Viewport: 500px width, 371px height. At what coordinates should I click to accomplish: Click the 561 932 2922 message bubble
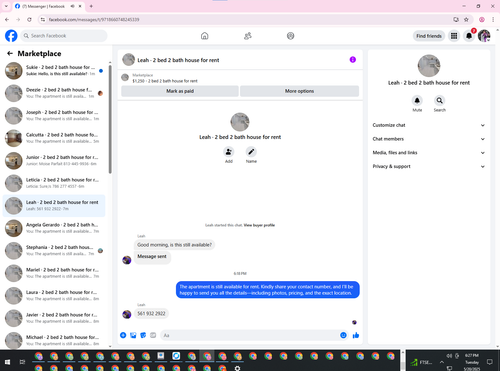coord(151,314)
